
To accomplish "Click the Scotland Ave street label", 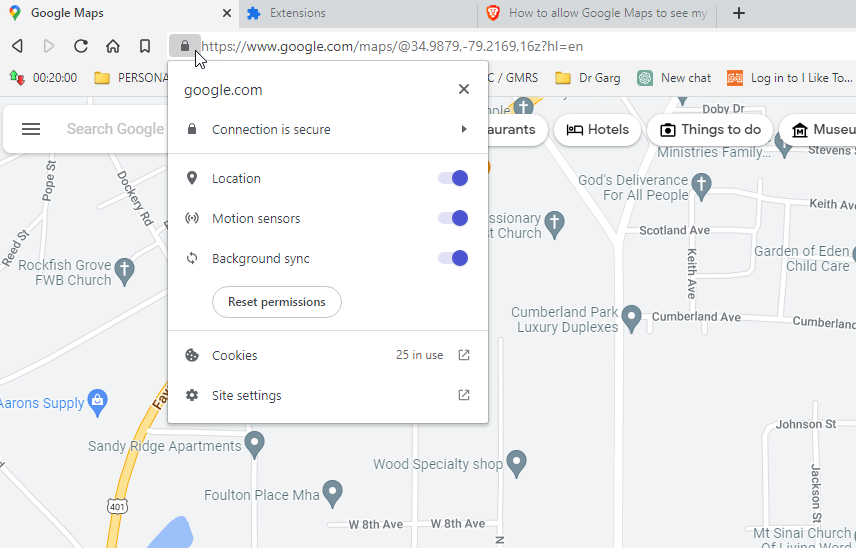I will 675,230.
